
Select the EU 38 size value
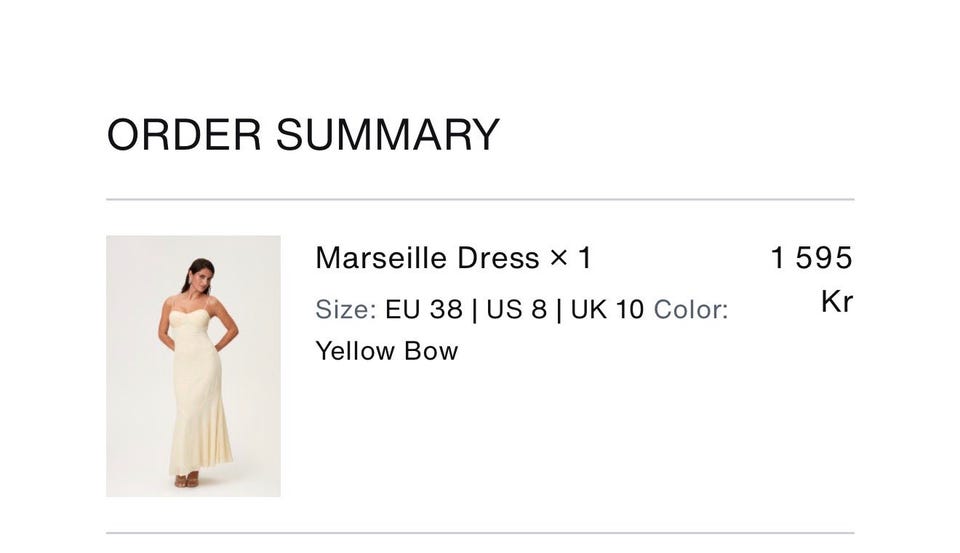424,309
